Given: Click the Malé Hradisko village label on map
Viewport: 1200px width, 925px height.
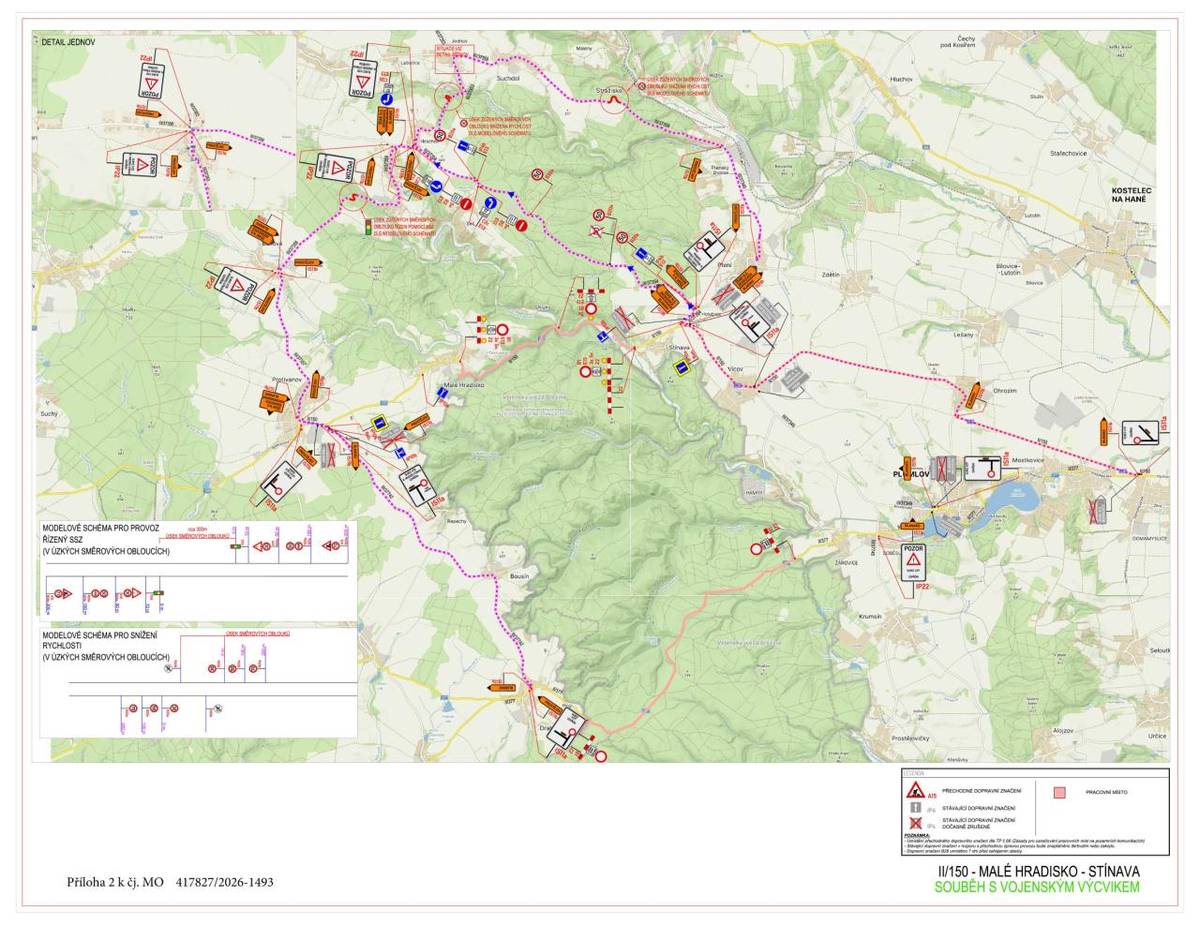Looking at the screenshot, I should 464,385.
